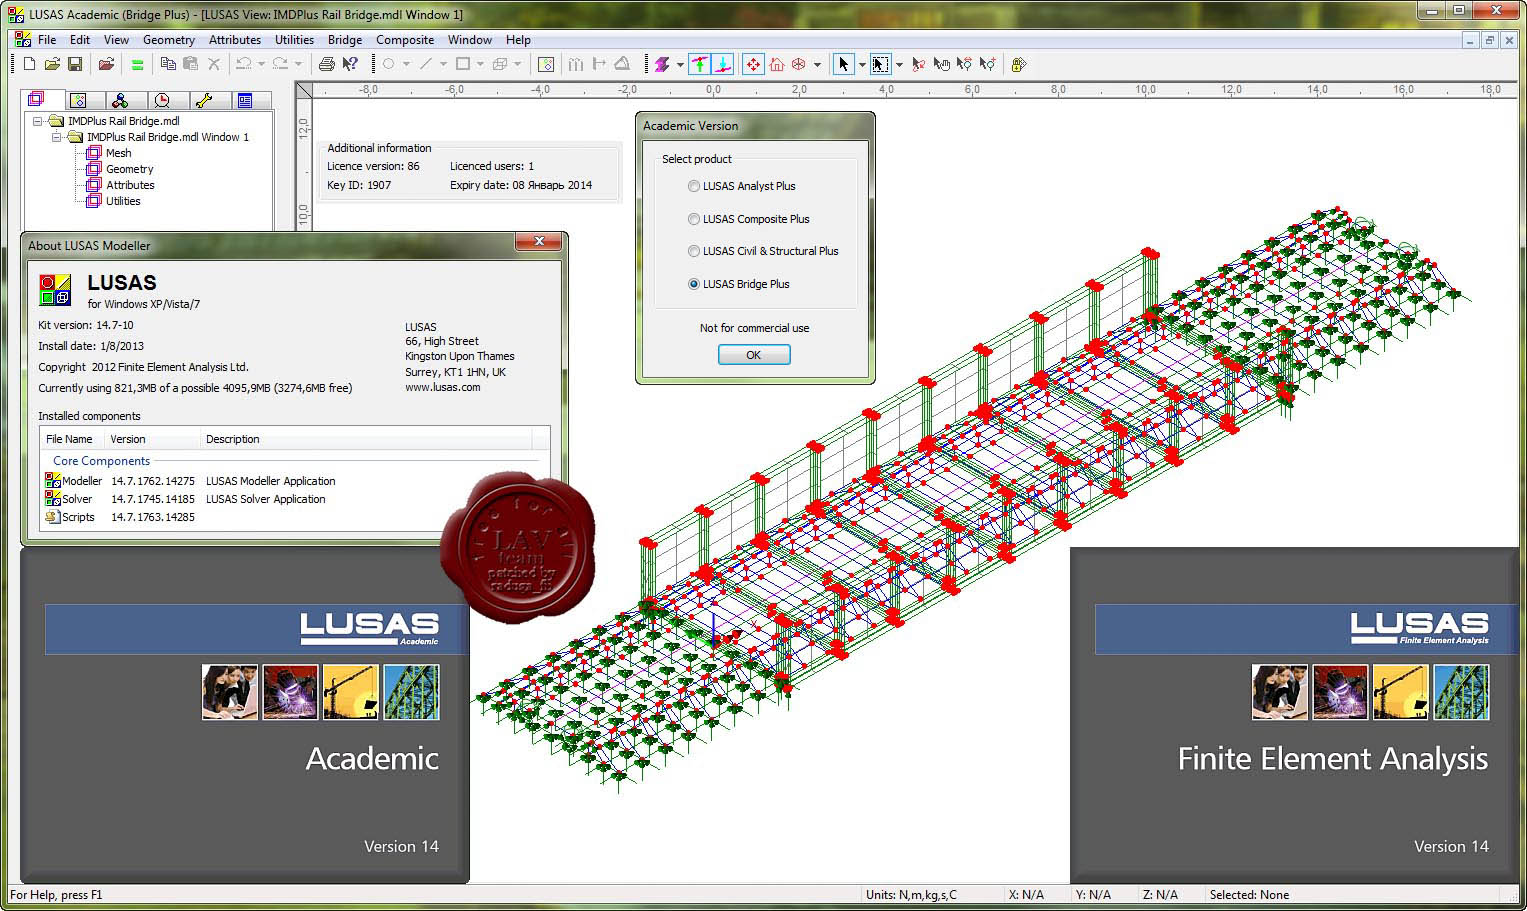Screen dimensions: 1527x911
Task: Toggle the cyan loading display icon
Action: 723,64
